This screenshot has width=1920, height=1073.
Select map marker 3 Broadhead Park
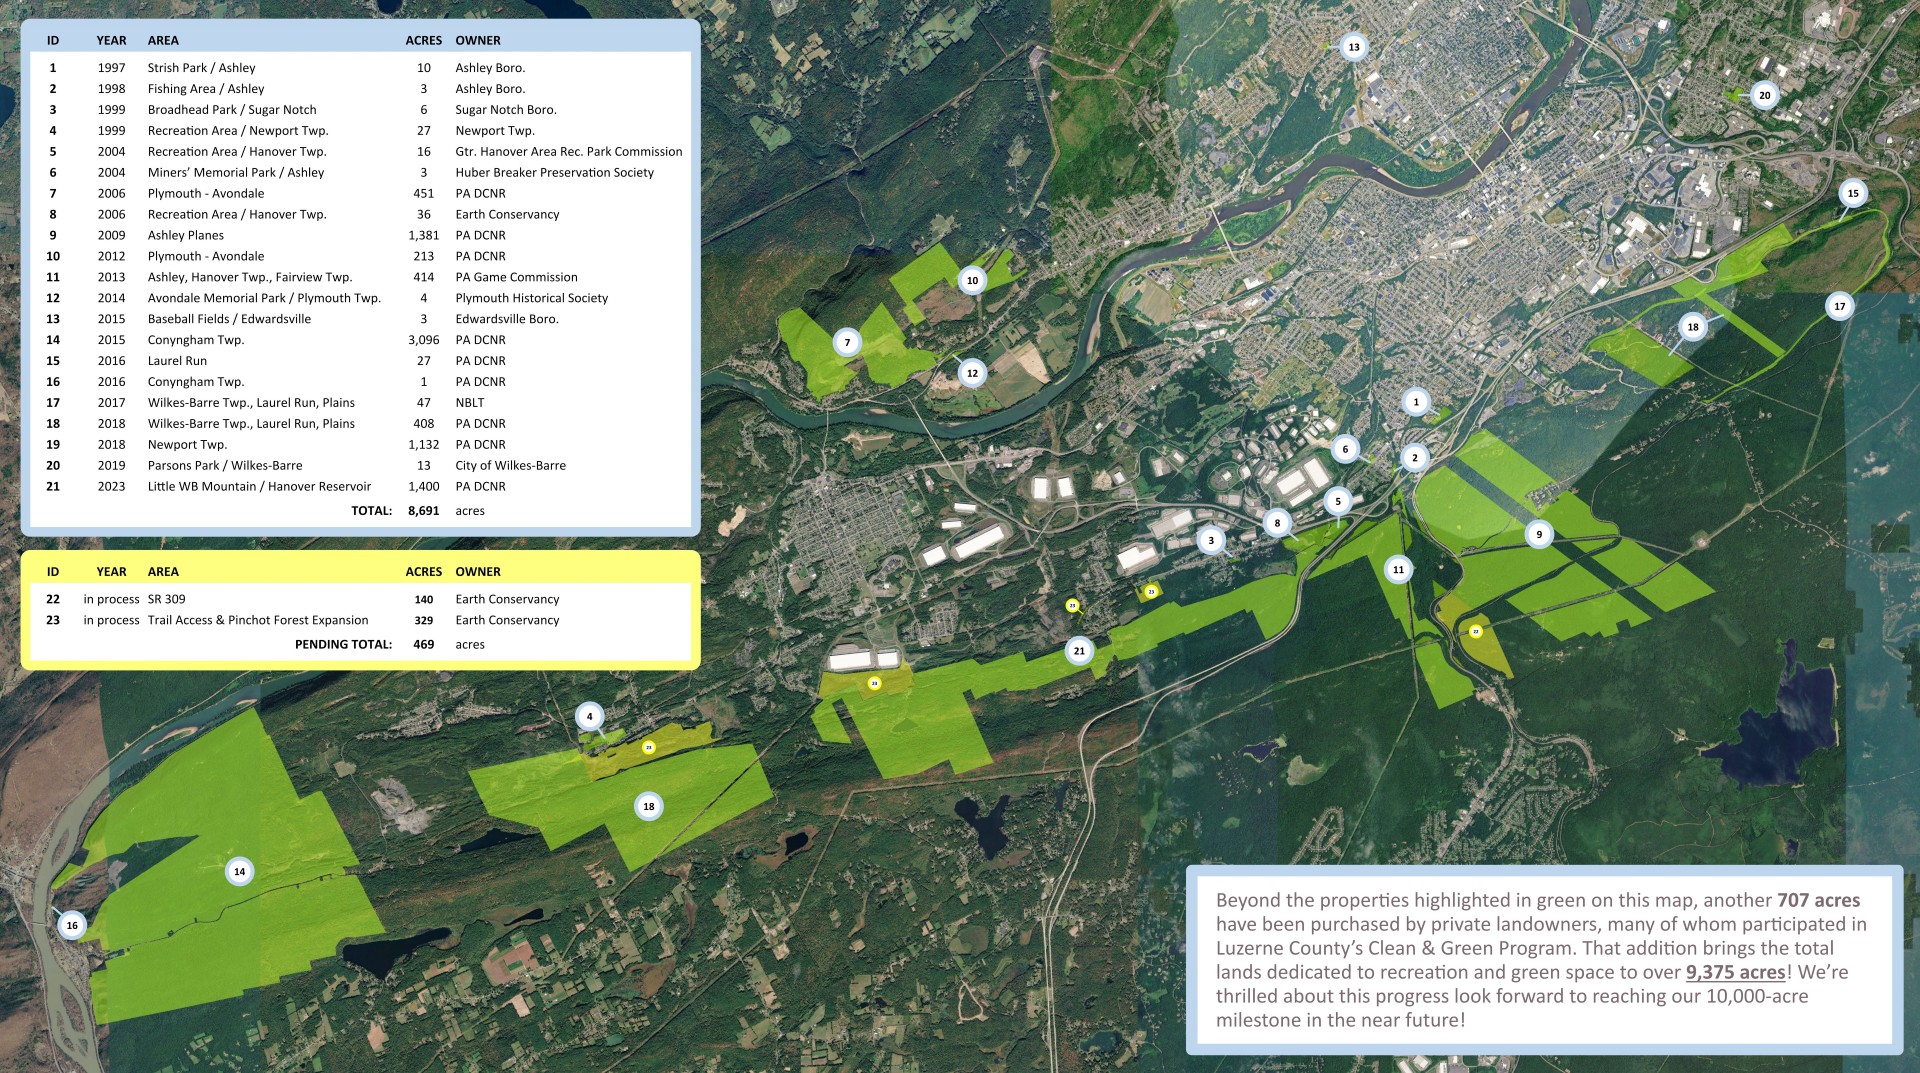click(1211, 541)
